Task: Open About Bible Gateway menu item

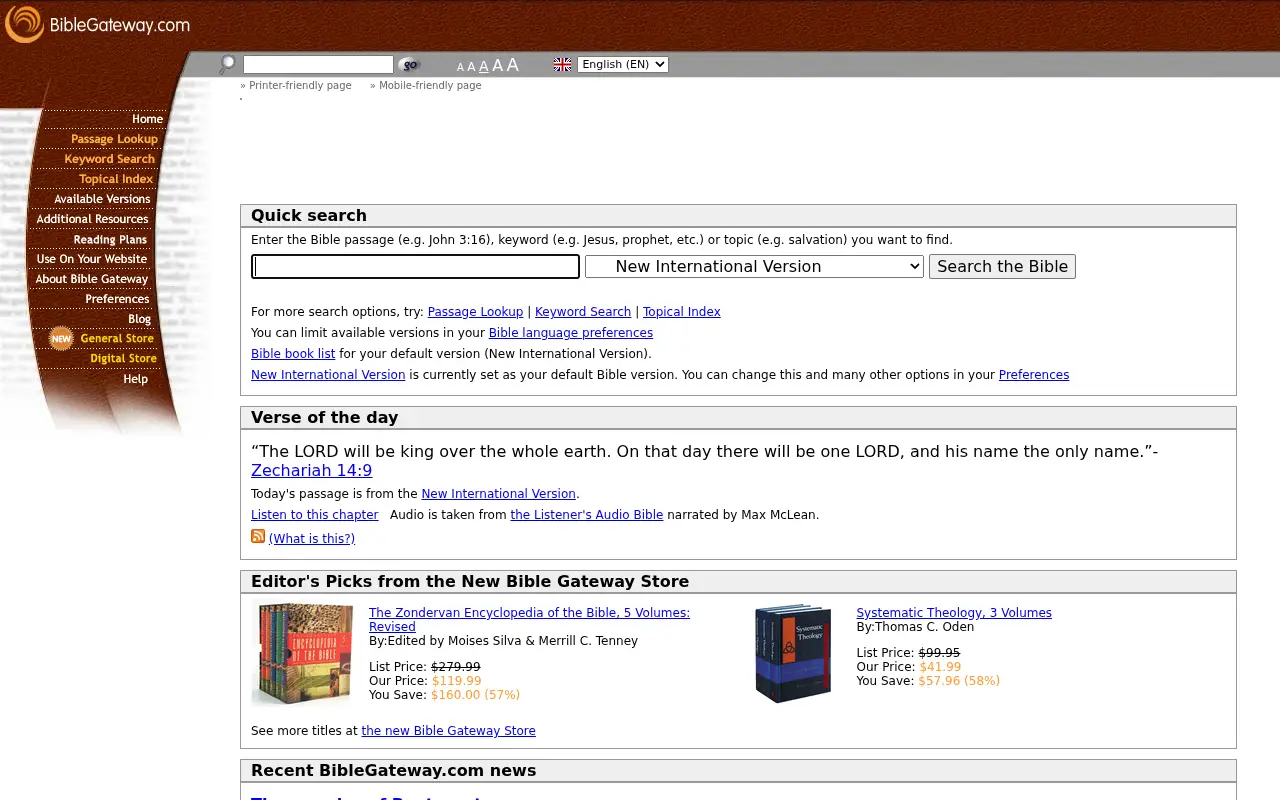Action: [x=92, y=279]
